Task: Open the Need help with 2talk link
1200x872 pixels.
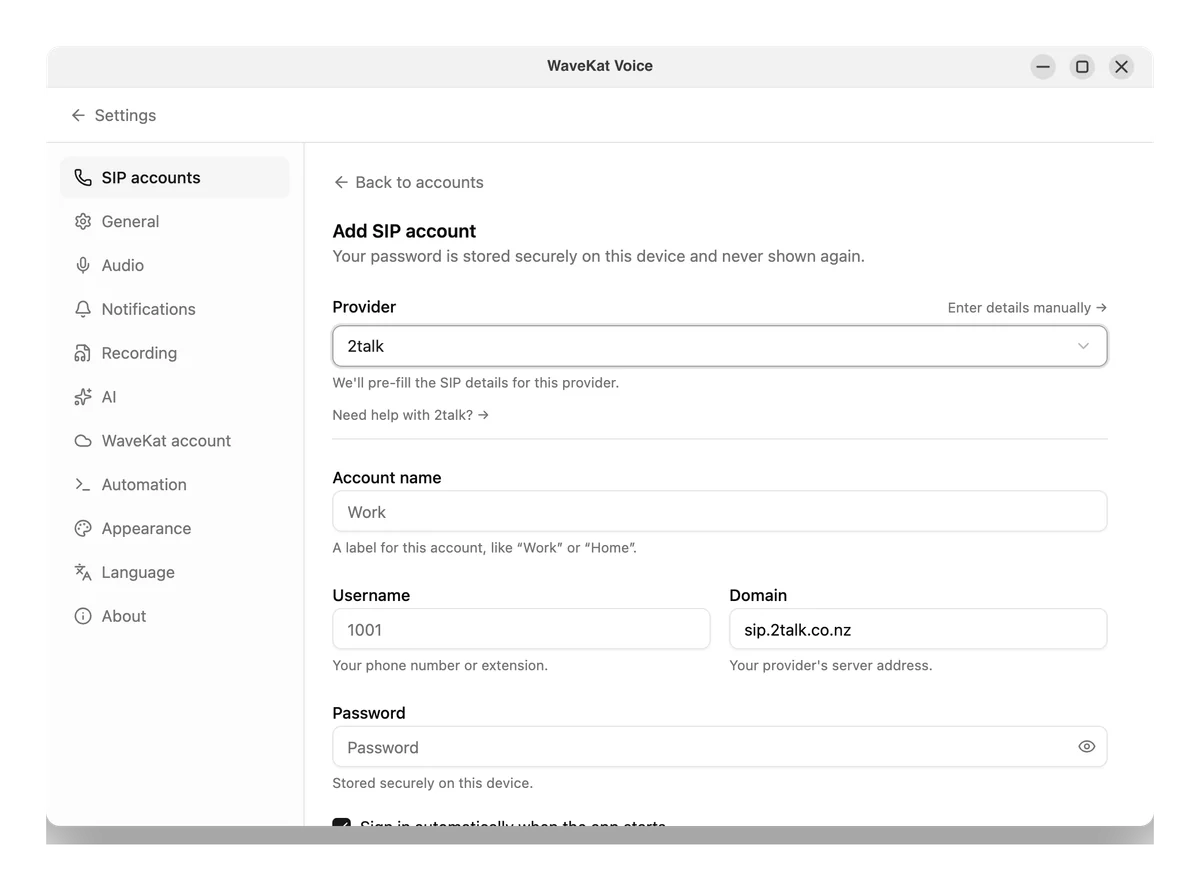Action: [410, 415]
